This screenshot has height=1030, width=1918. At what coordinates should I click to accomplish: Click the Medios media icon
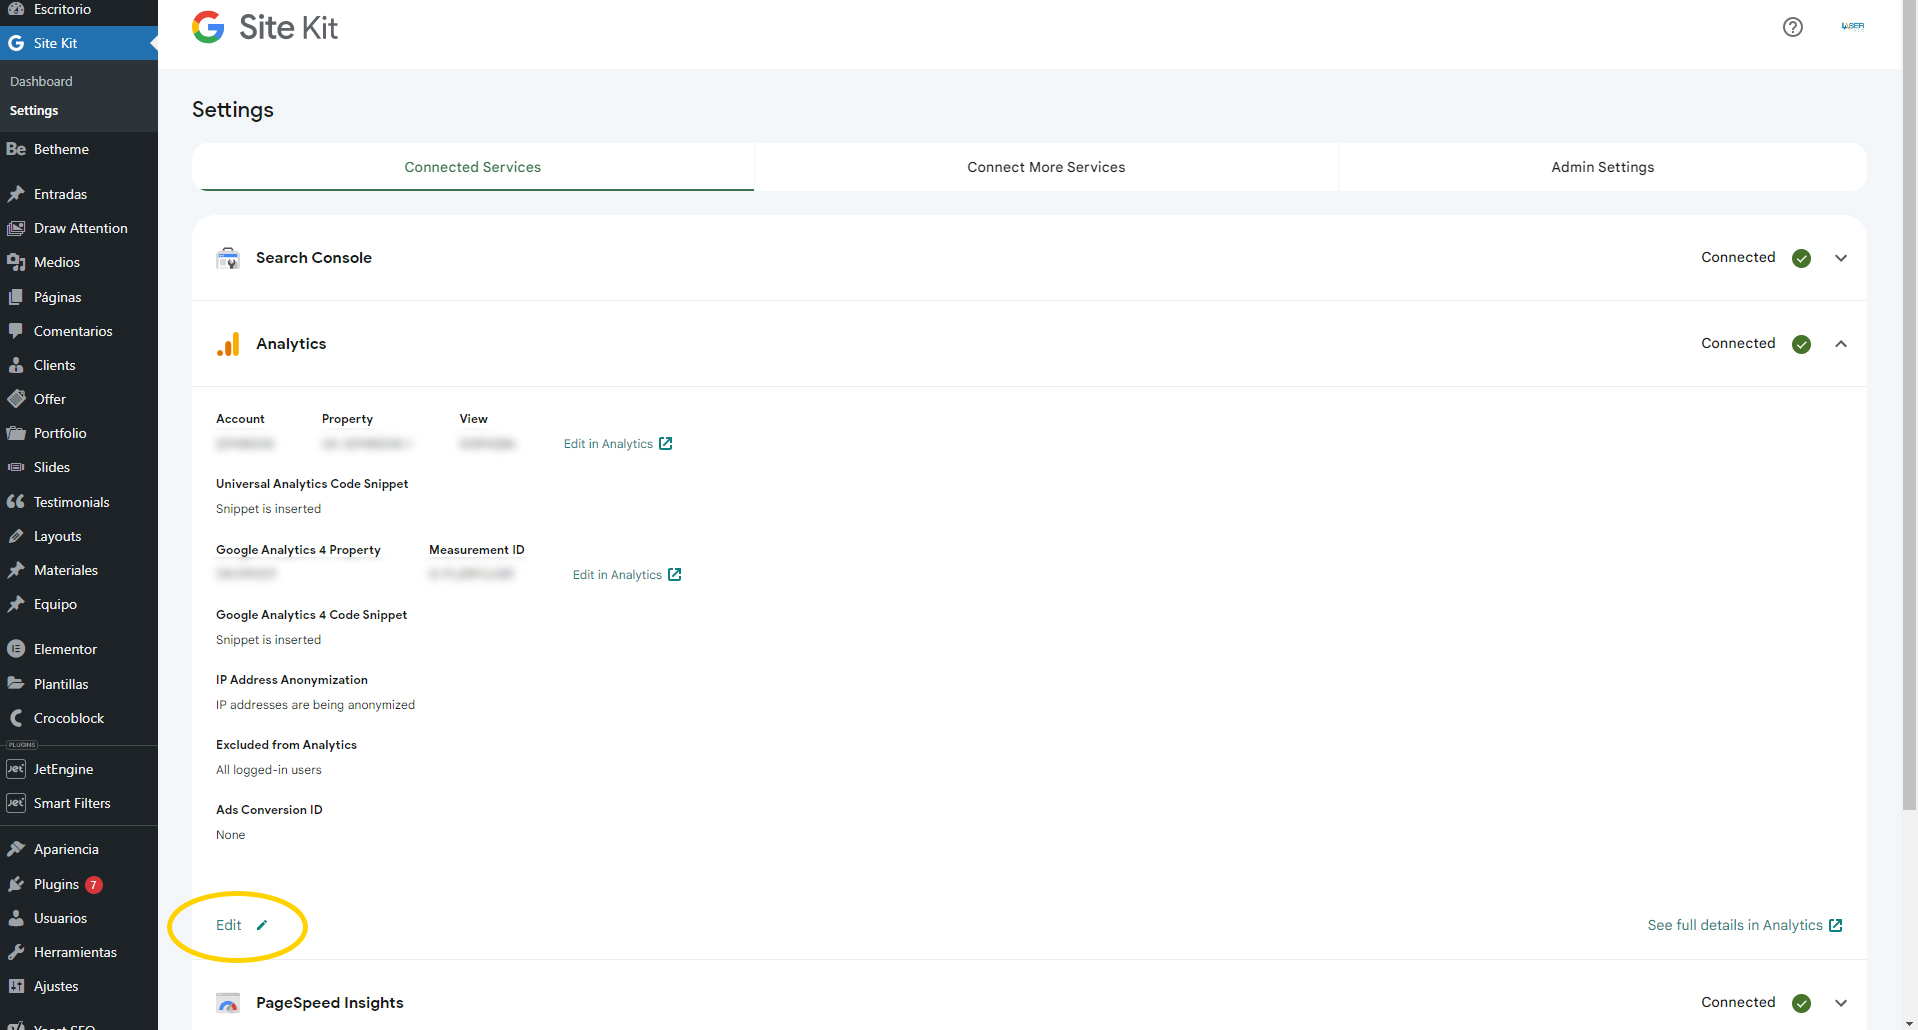[x=16, y=262]
